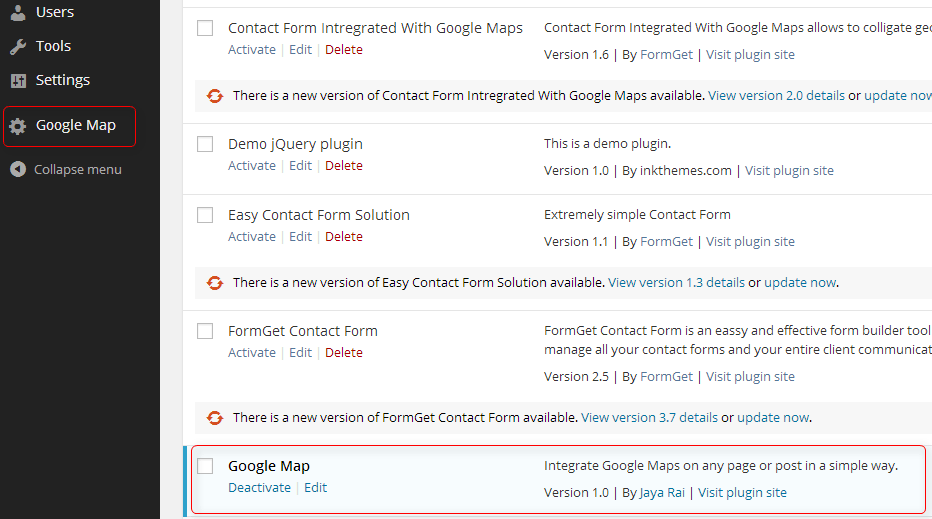The width and height of the screenshot is (932, 519).
Task: Update FormGet Contact Form now
Action: pos(773,418)
